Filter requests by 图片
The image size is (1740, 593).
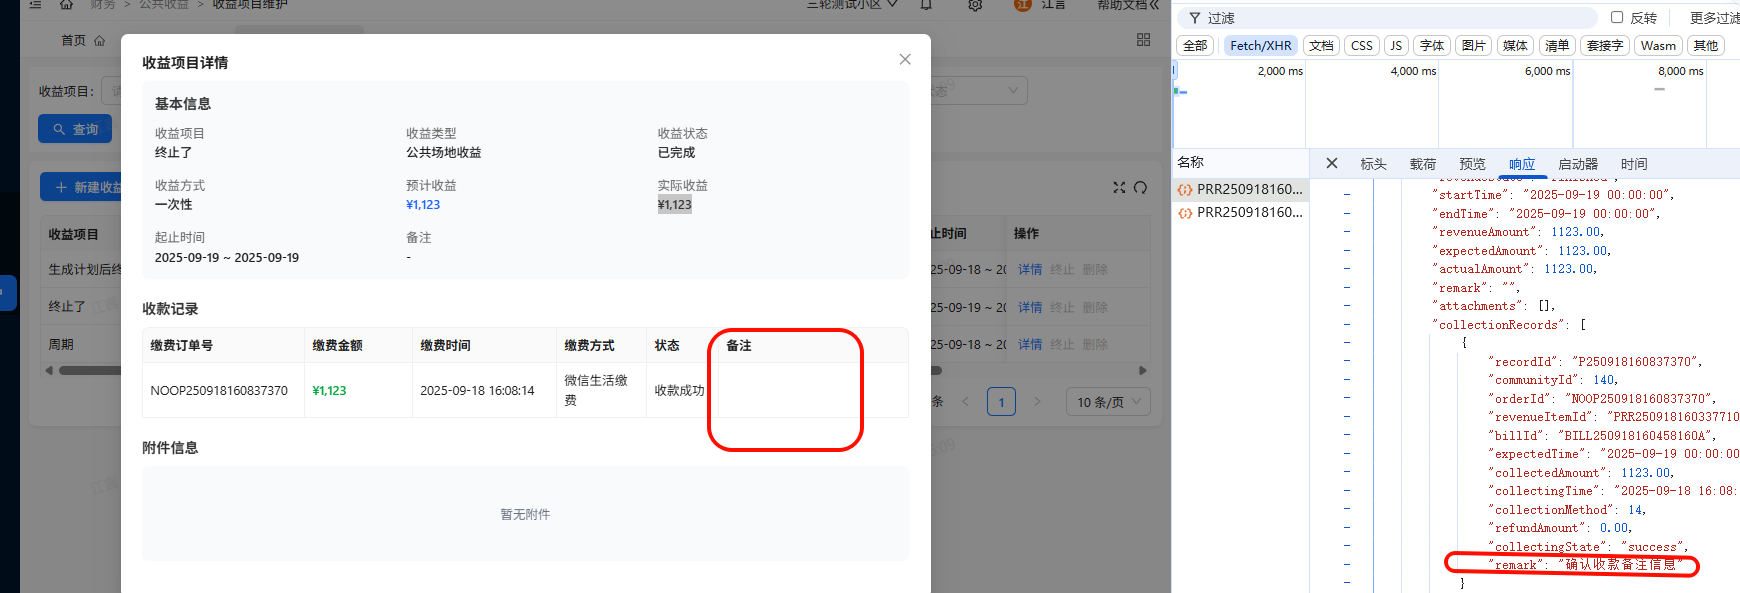click(1473, 45)
